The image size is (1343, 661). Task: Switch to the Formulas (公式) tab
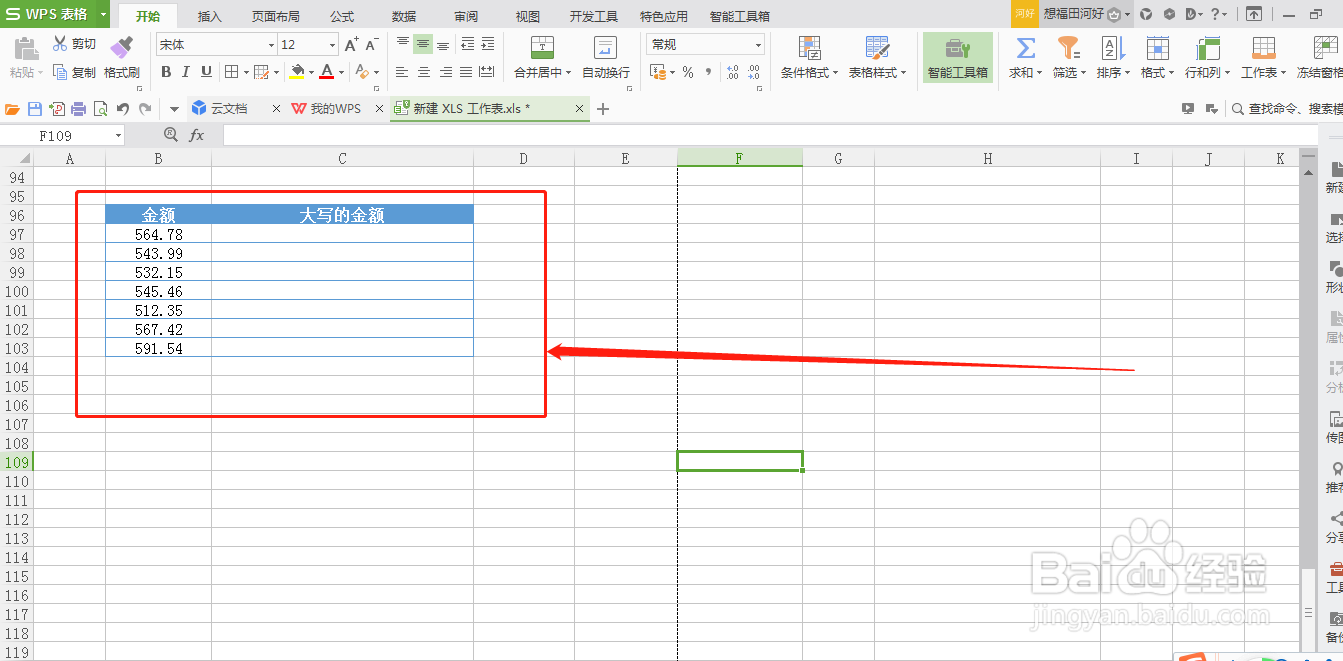click(342, 16)
